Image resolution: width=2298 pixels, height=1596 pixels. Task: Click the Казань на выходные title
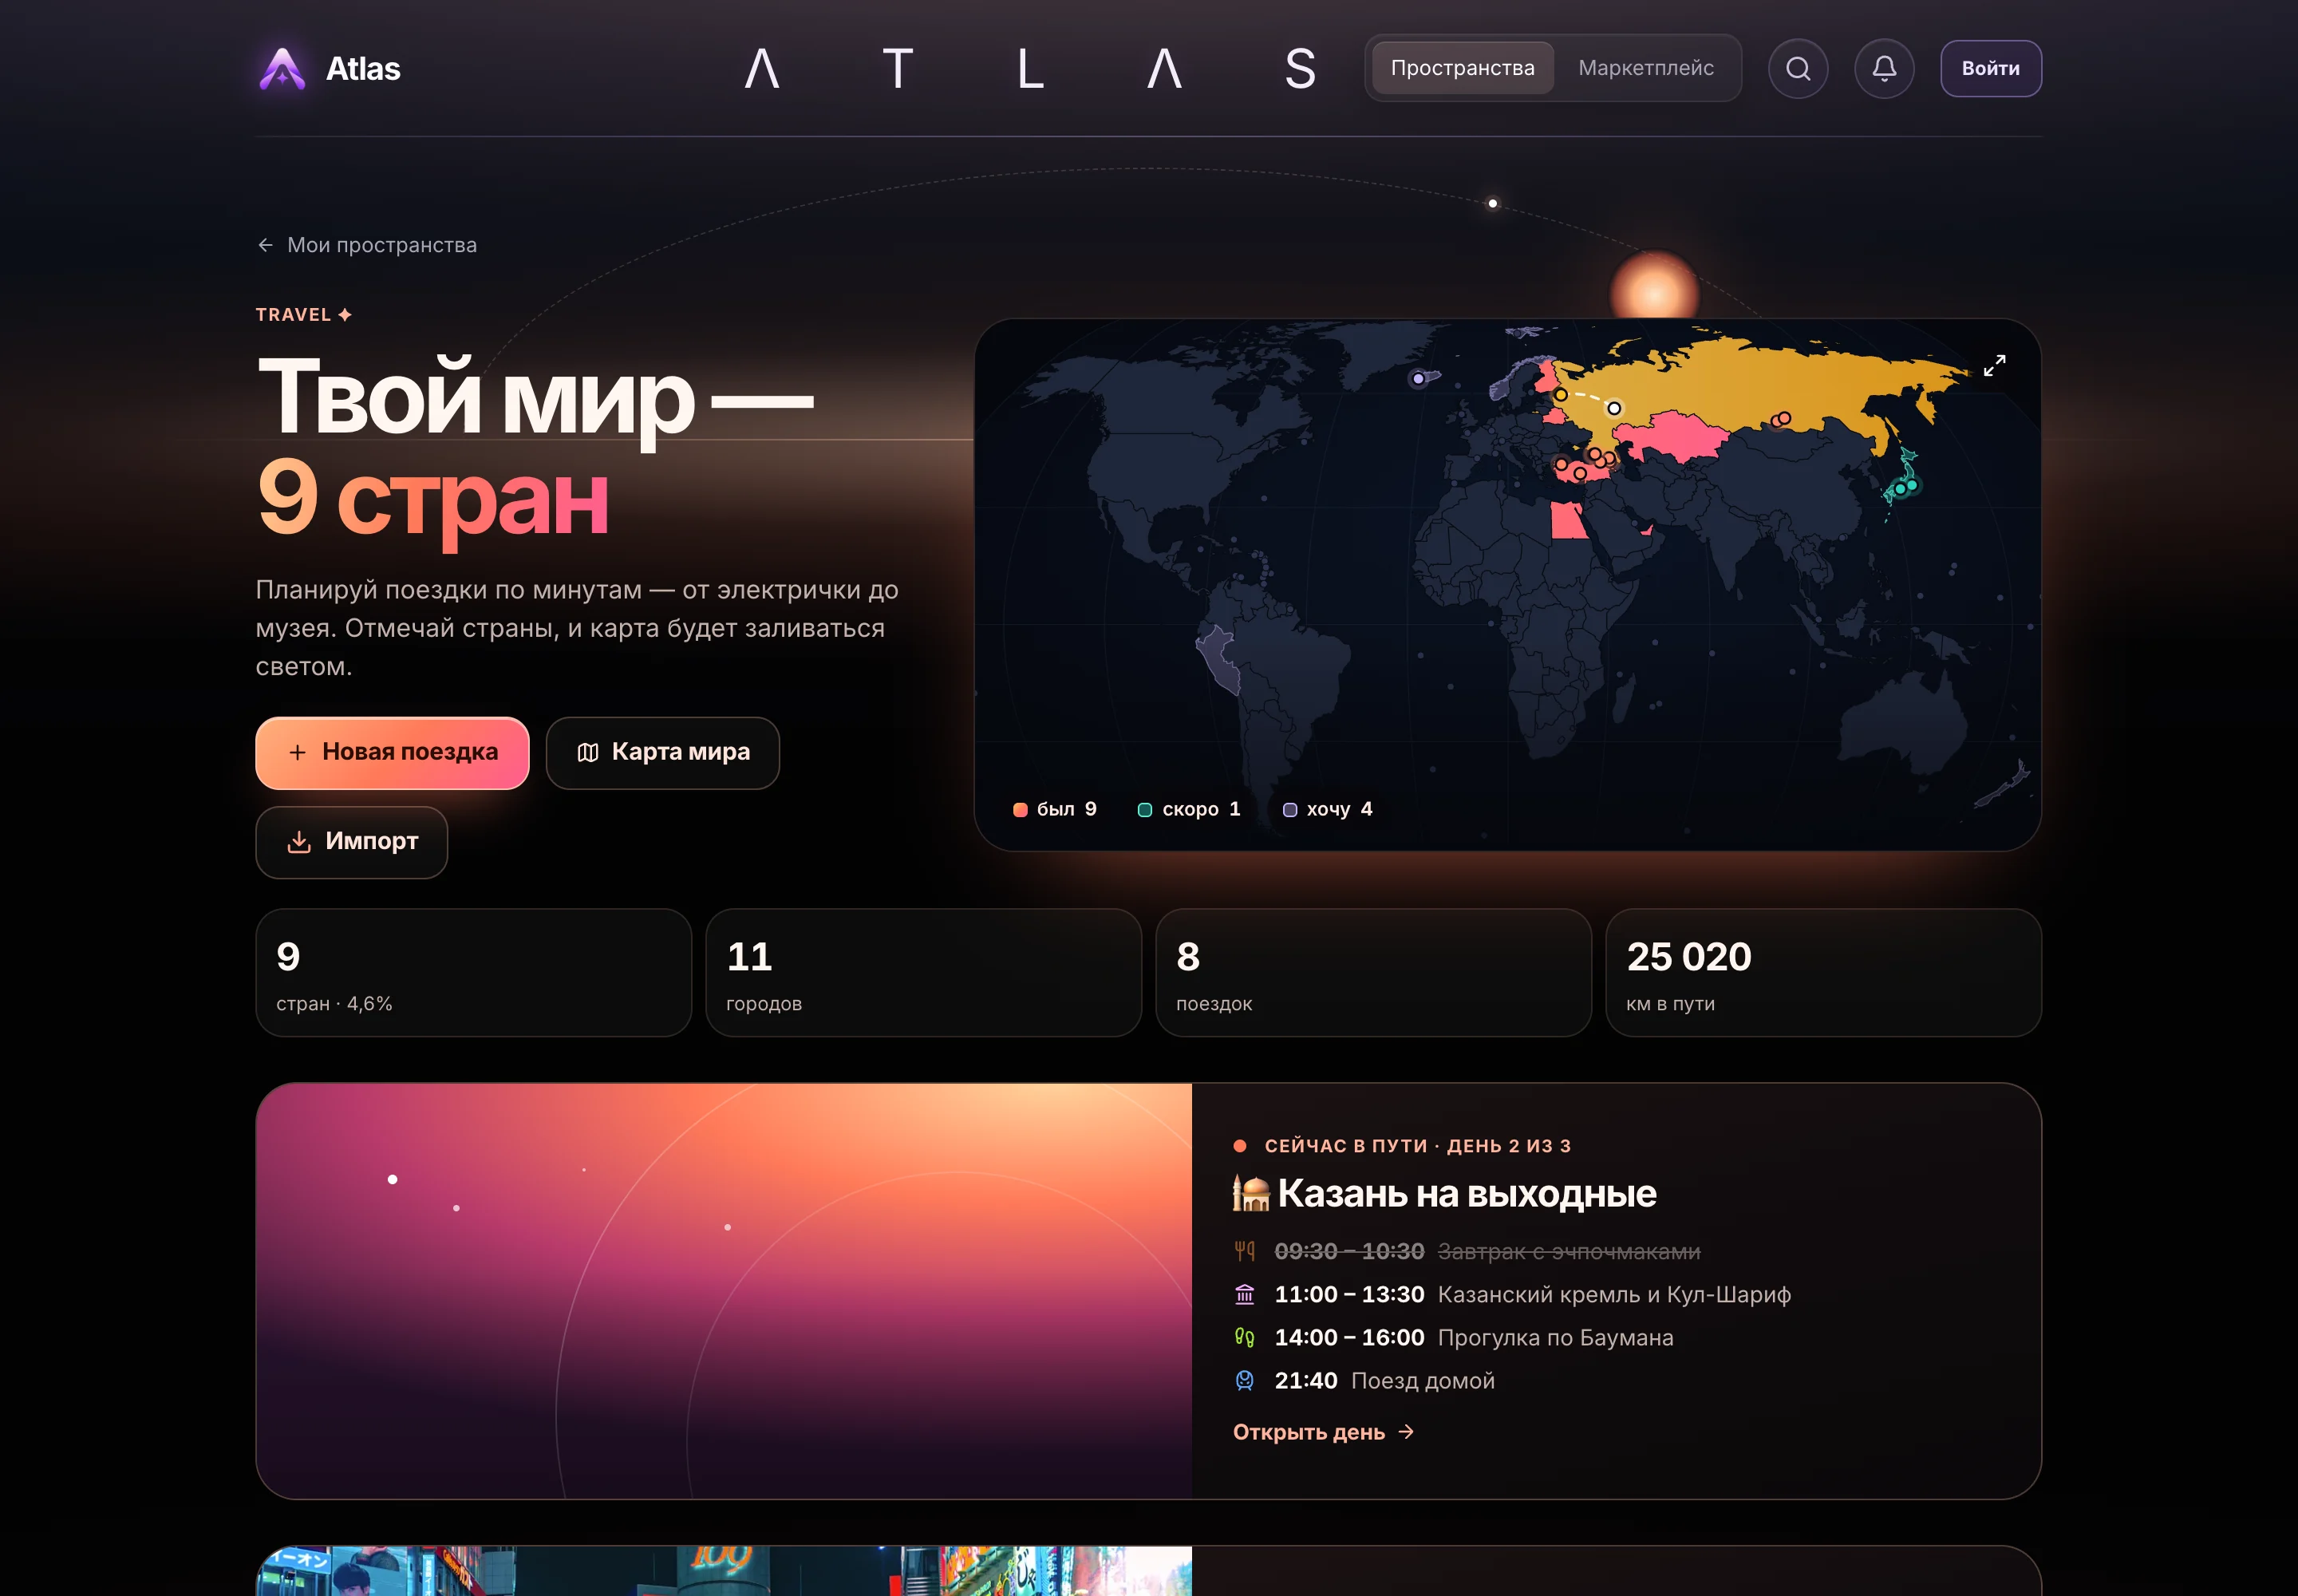pyautogui.click(x=1466, y=1193)
